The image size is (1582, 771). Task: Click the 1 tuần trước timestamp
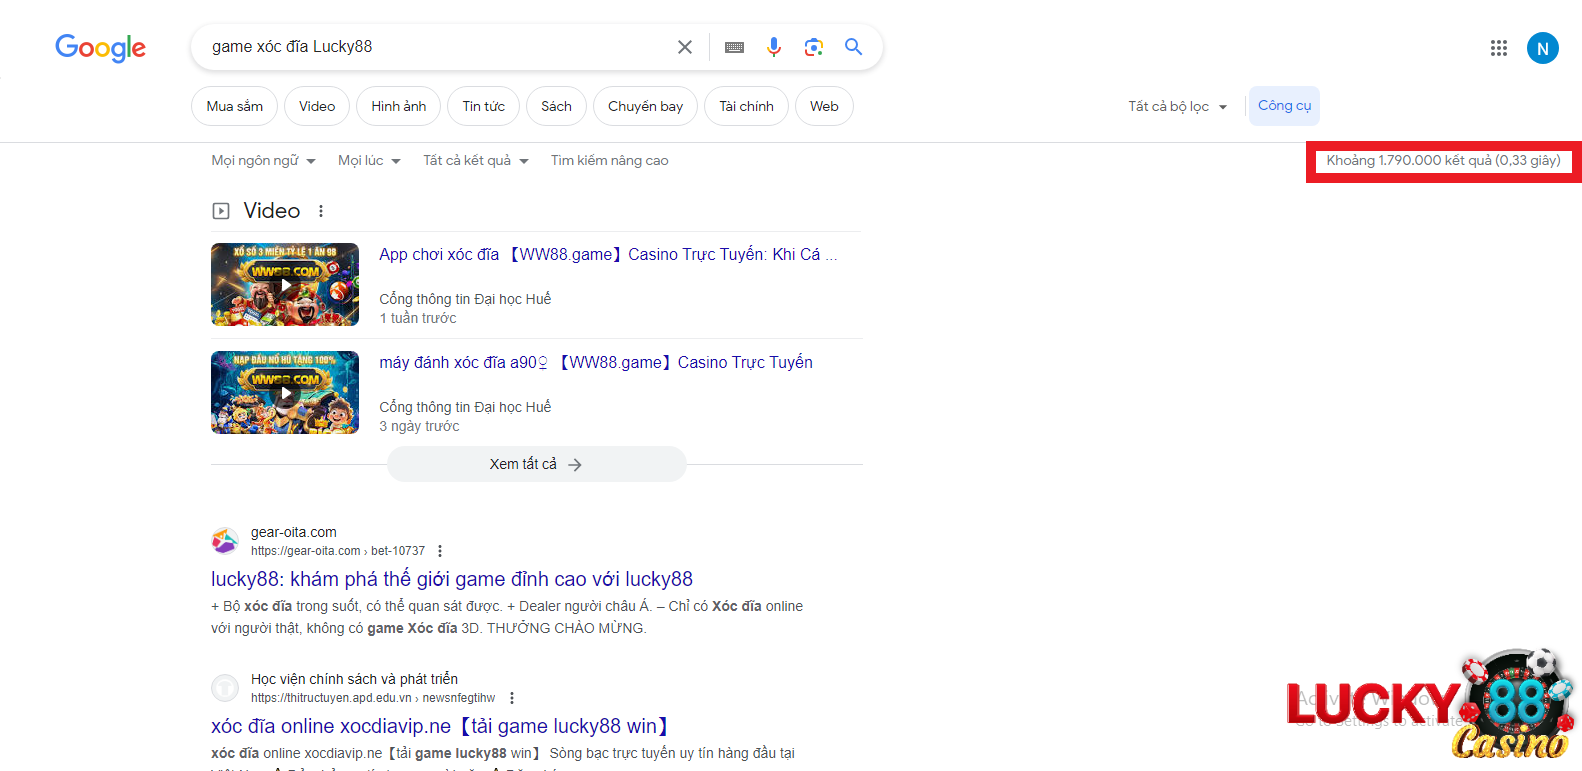click(x=418, y=318)
